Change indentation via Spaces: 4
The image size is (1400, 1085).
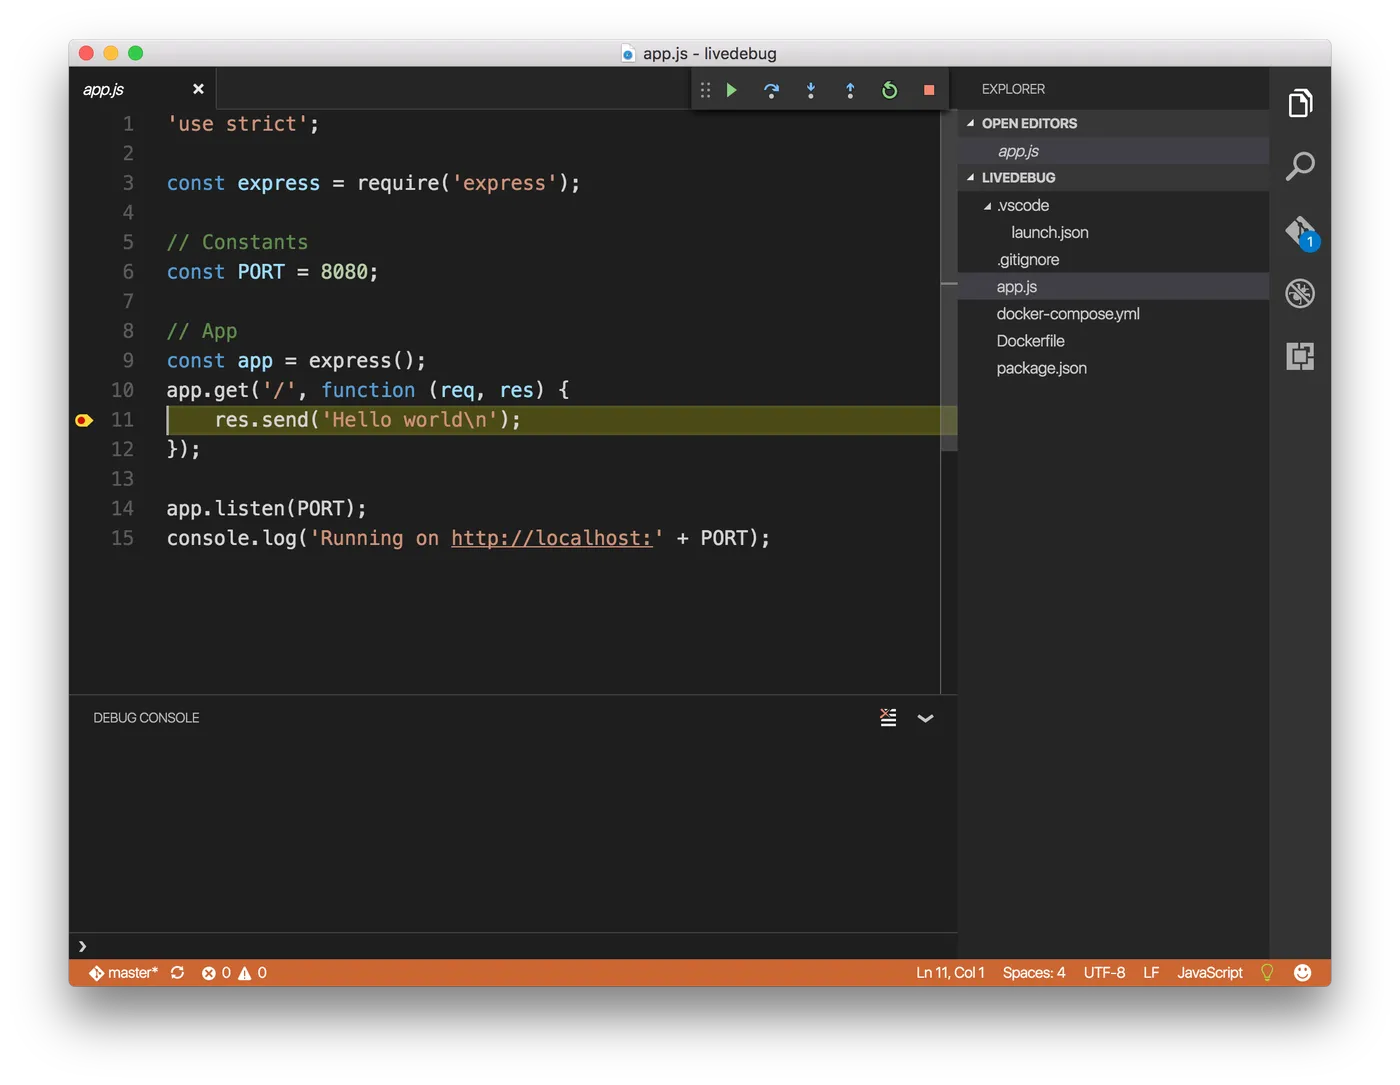tap(1034, 972)
